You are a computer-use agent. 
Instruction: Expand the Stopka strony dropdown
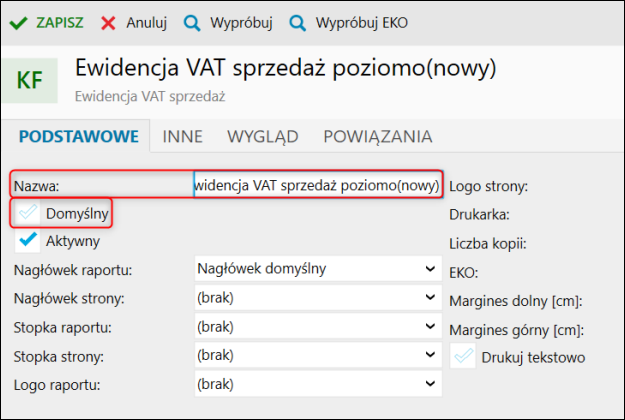311,356
